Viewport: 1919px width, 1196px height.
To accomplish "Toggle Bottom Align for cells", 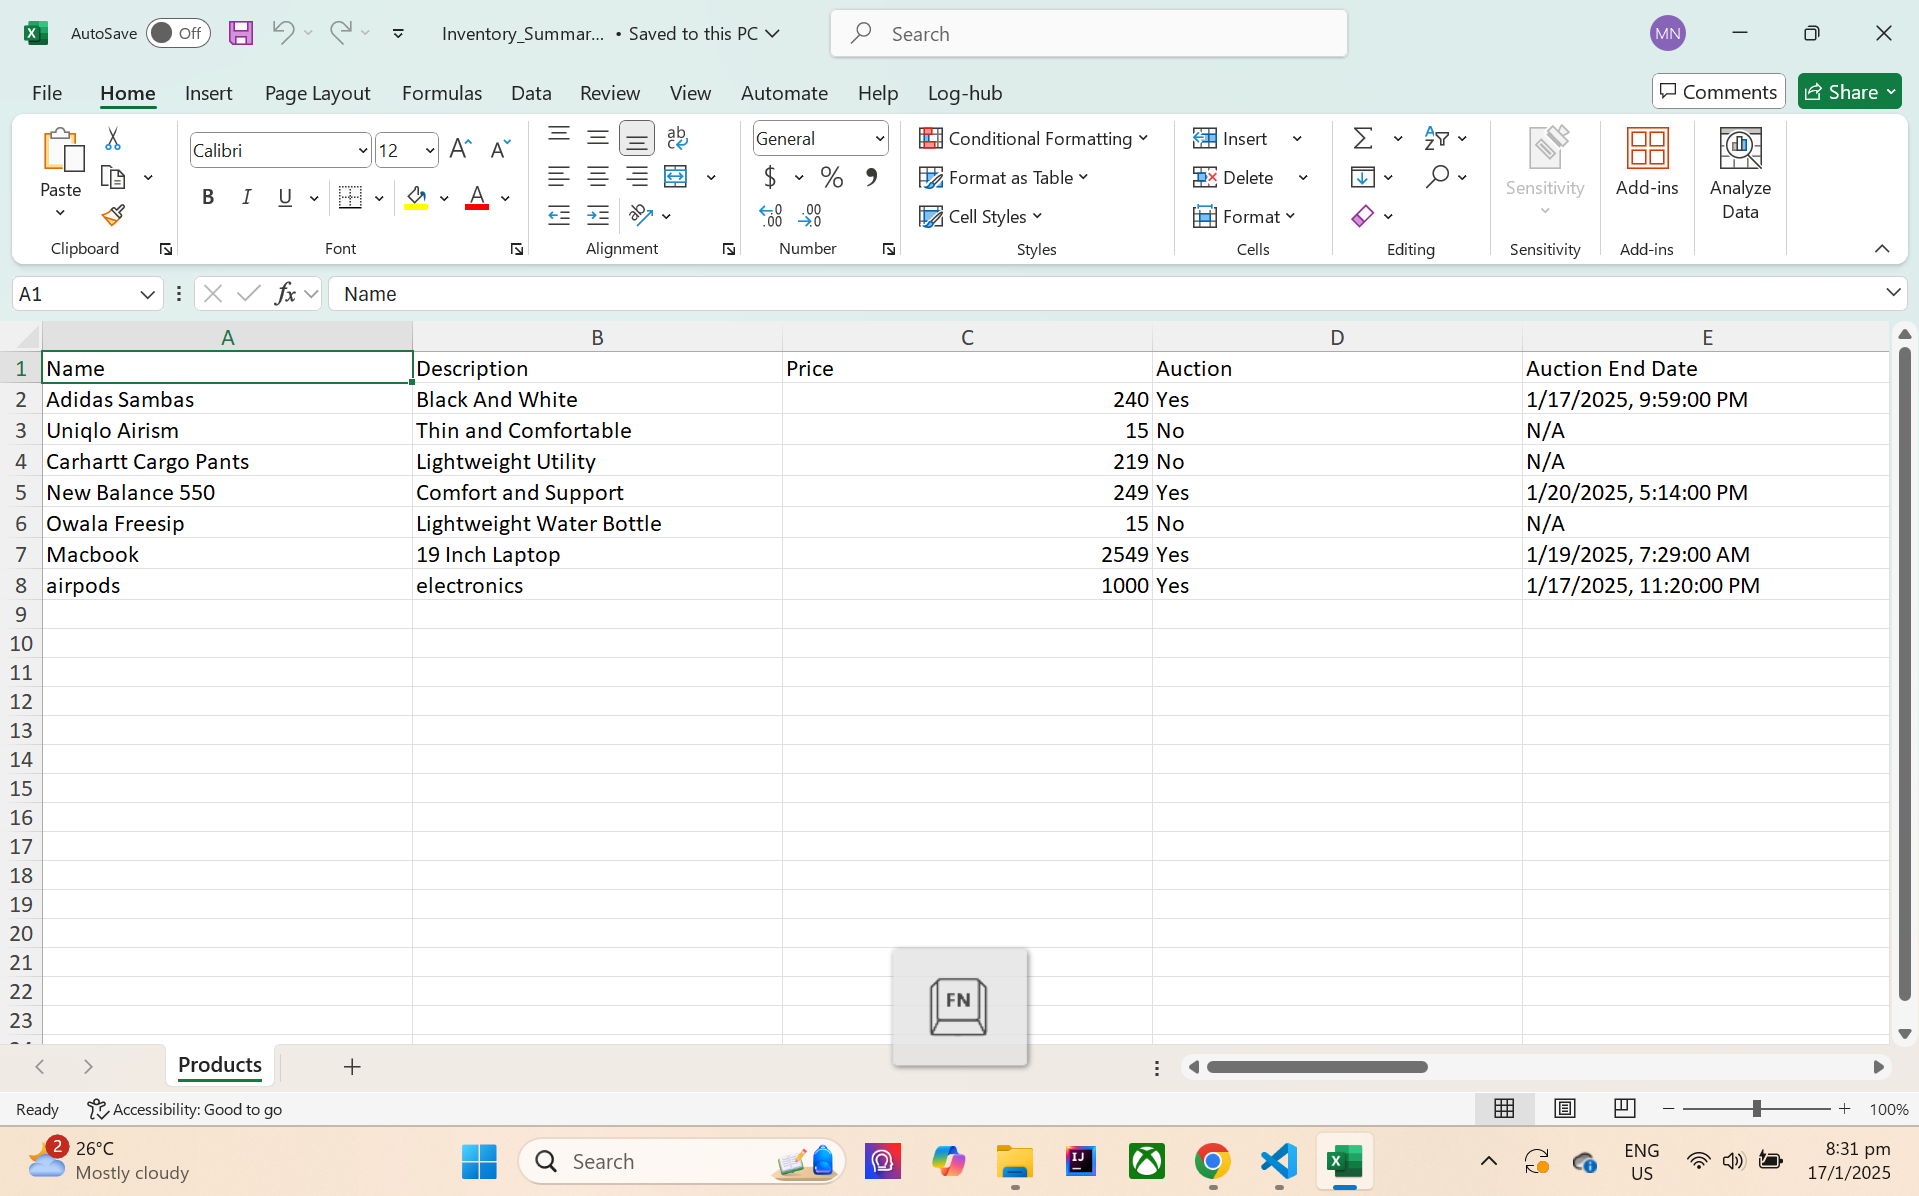I will (x=637, y=138).
